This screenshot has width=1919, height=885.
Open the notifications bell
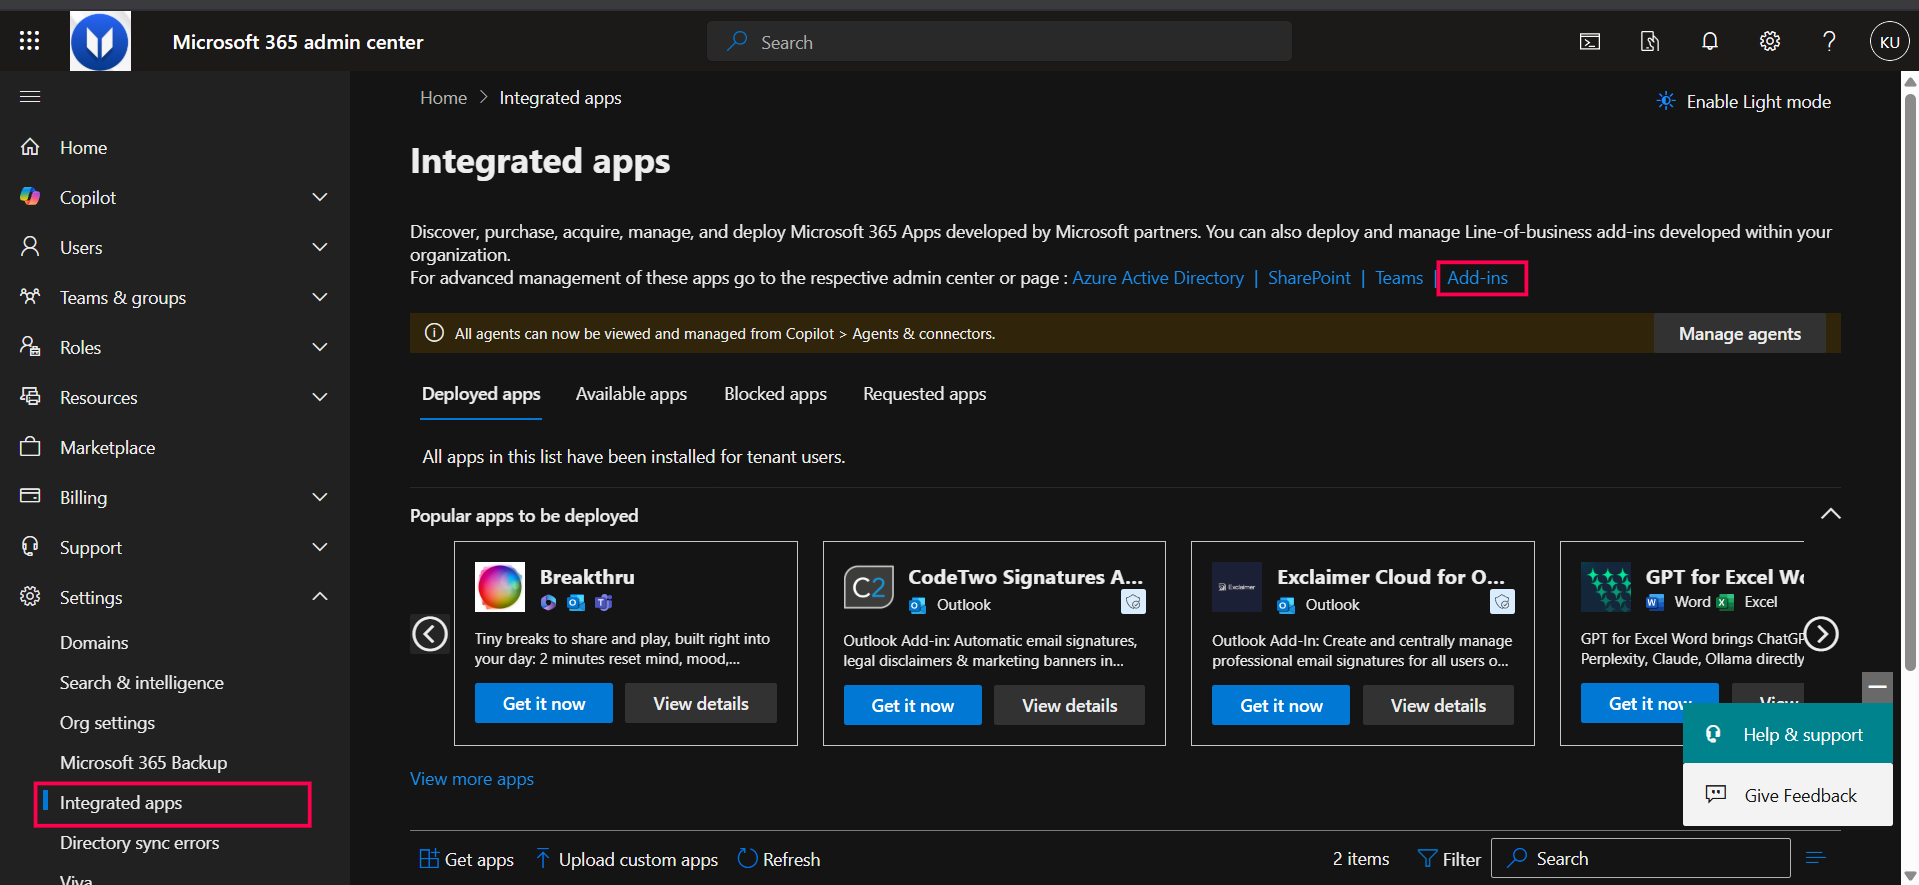click(x=1710, y=41)
